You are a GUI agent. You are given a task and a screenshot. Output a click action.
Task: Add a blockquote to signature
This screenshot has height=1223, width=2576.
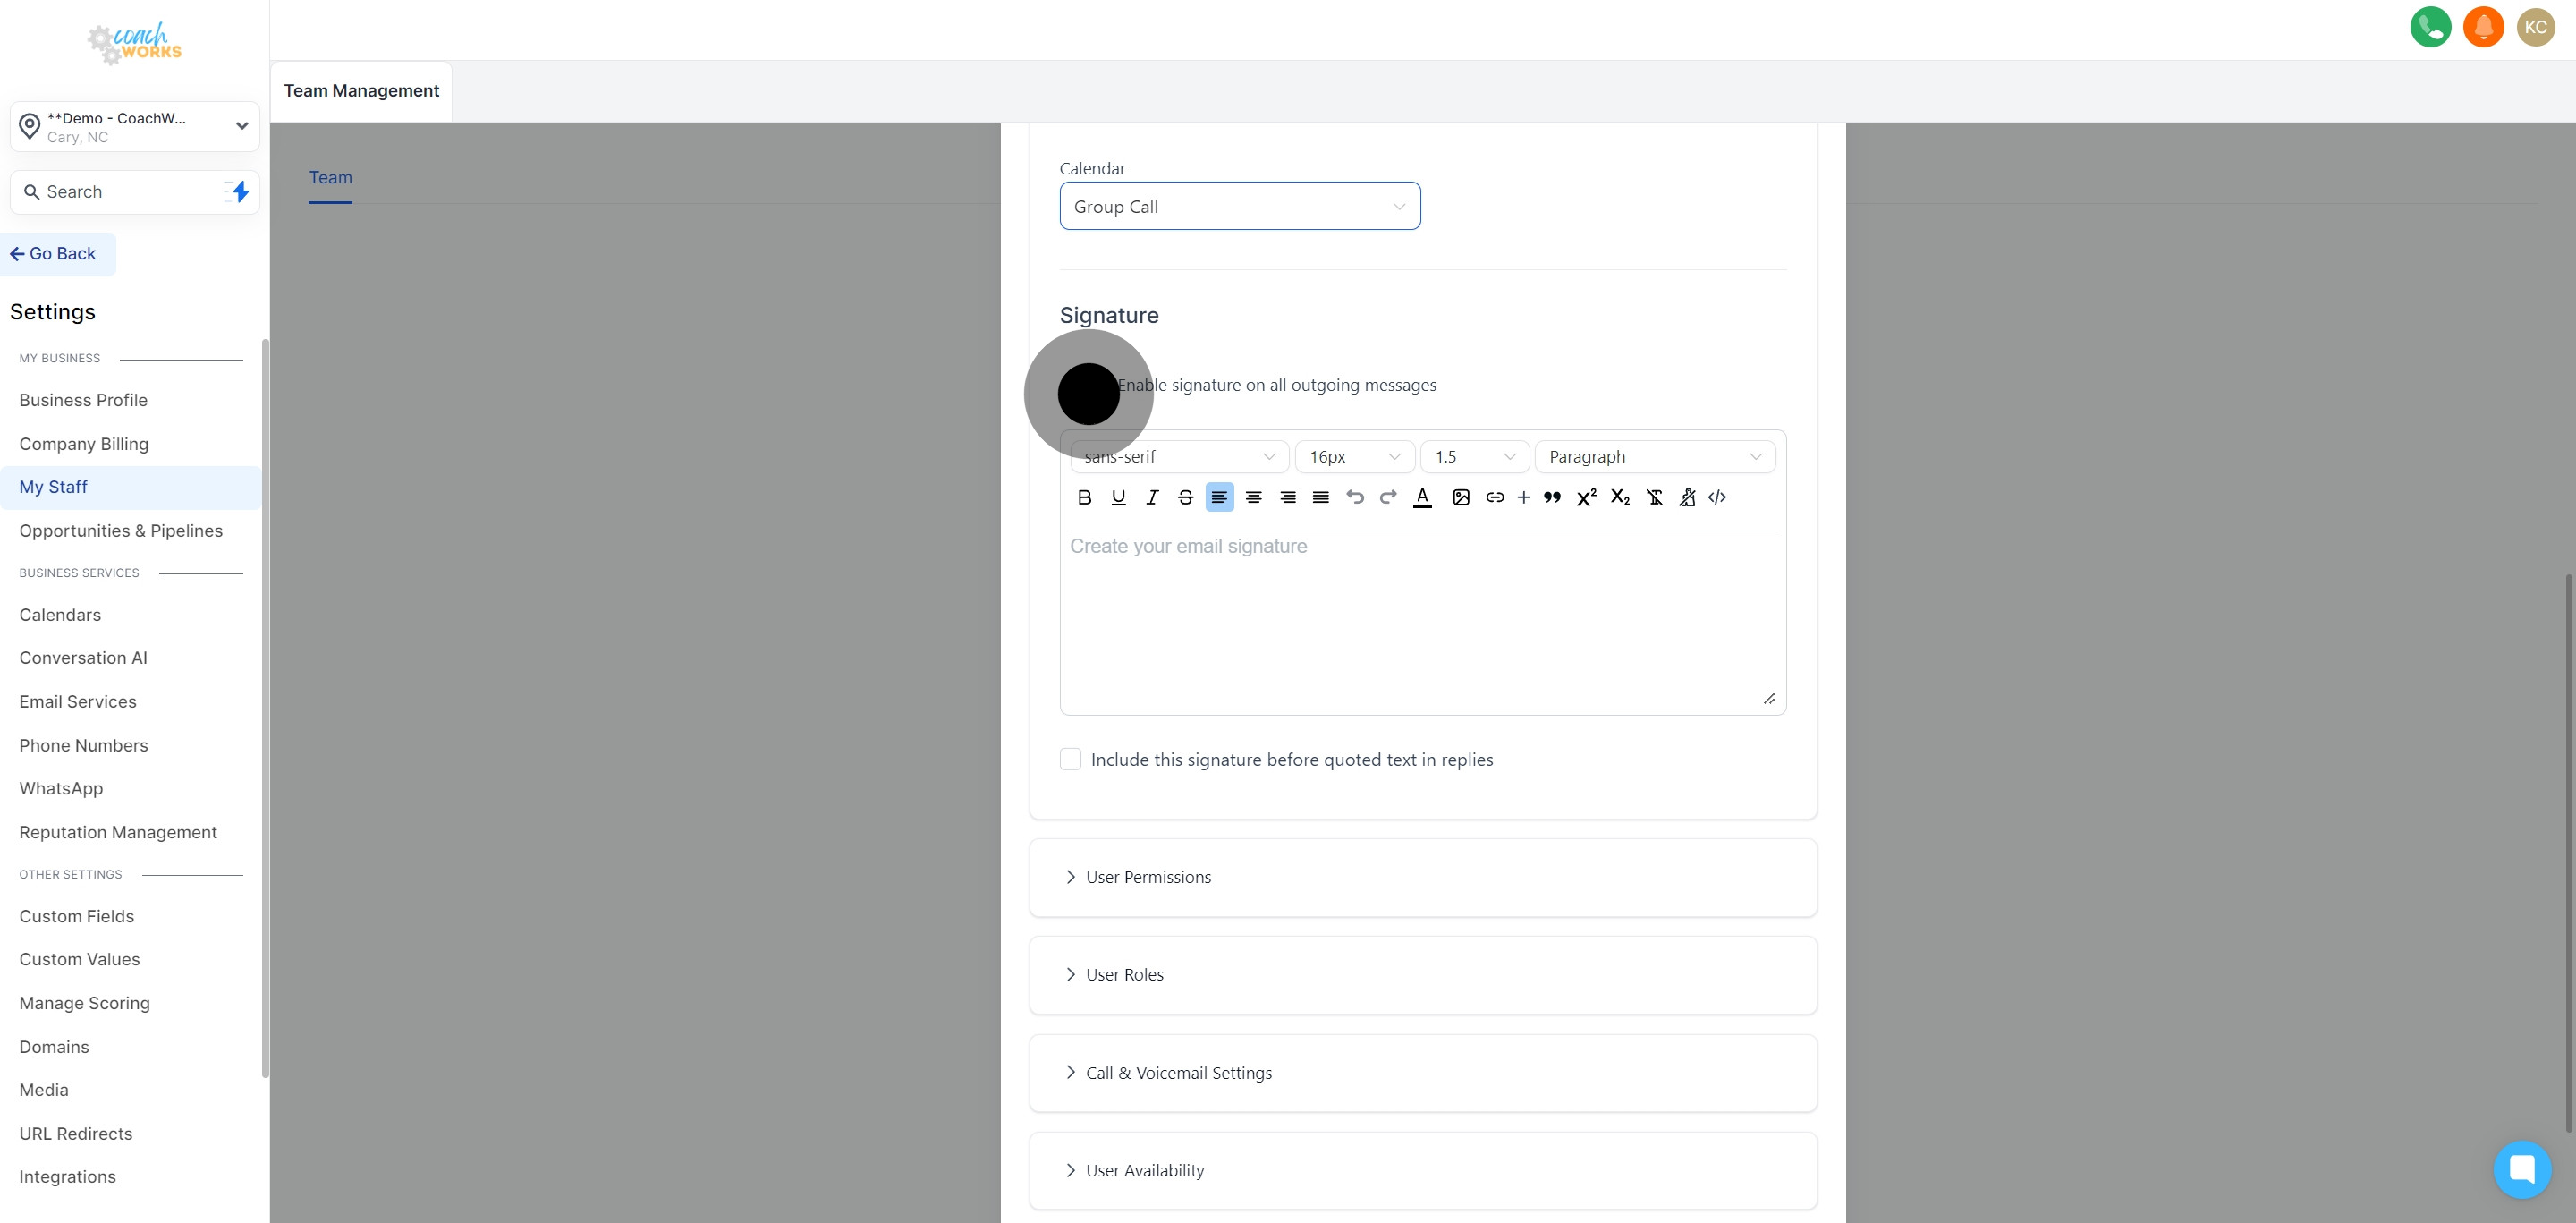click(1552, 497)
